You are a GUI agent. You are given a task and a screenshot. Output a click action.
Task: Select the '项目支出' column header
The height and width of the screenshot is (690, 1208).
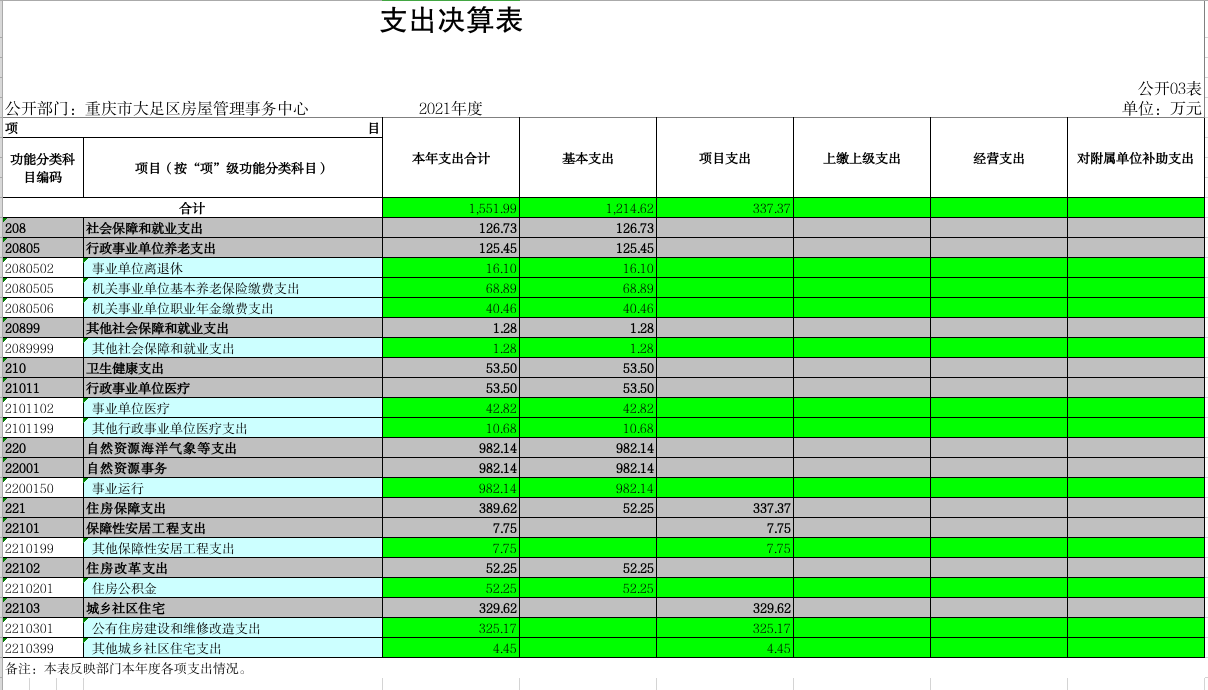pyautogui.click(x=725, y=158)
